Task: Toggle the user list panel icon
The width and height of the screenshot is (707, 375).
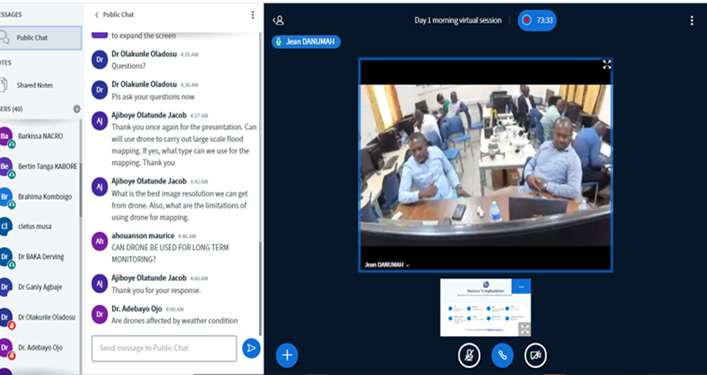Action: (279, 20)
